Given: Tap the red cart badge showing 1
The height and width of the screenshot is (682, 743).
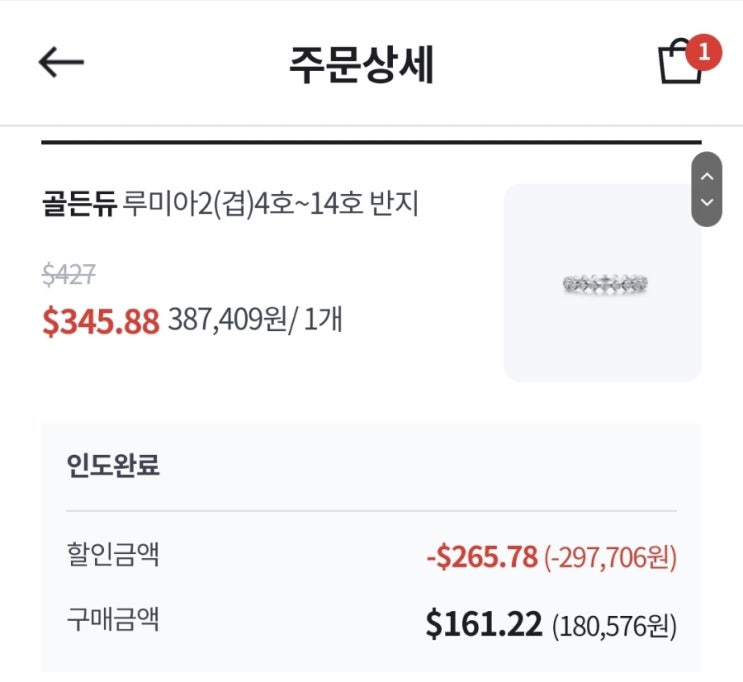Looking at the screenshot, I should (703, 51).
